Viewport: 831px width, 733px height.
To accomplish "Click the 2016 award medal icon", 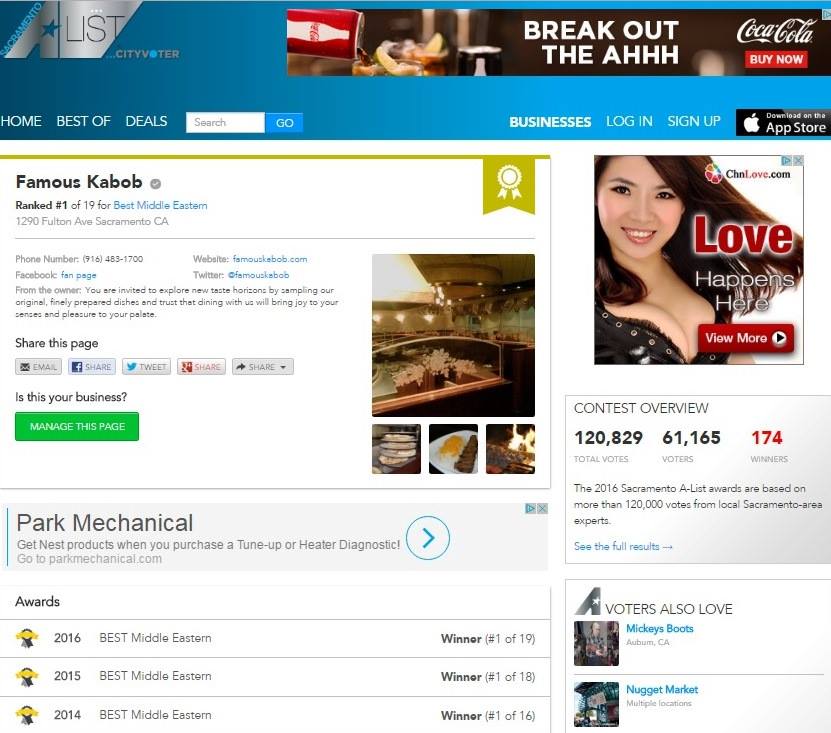I will tap(27, 638).
